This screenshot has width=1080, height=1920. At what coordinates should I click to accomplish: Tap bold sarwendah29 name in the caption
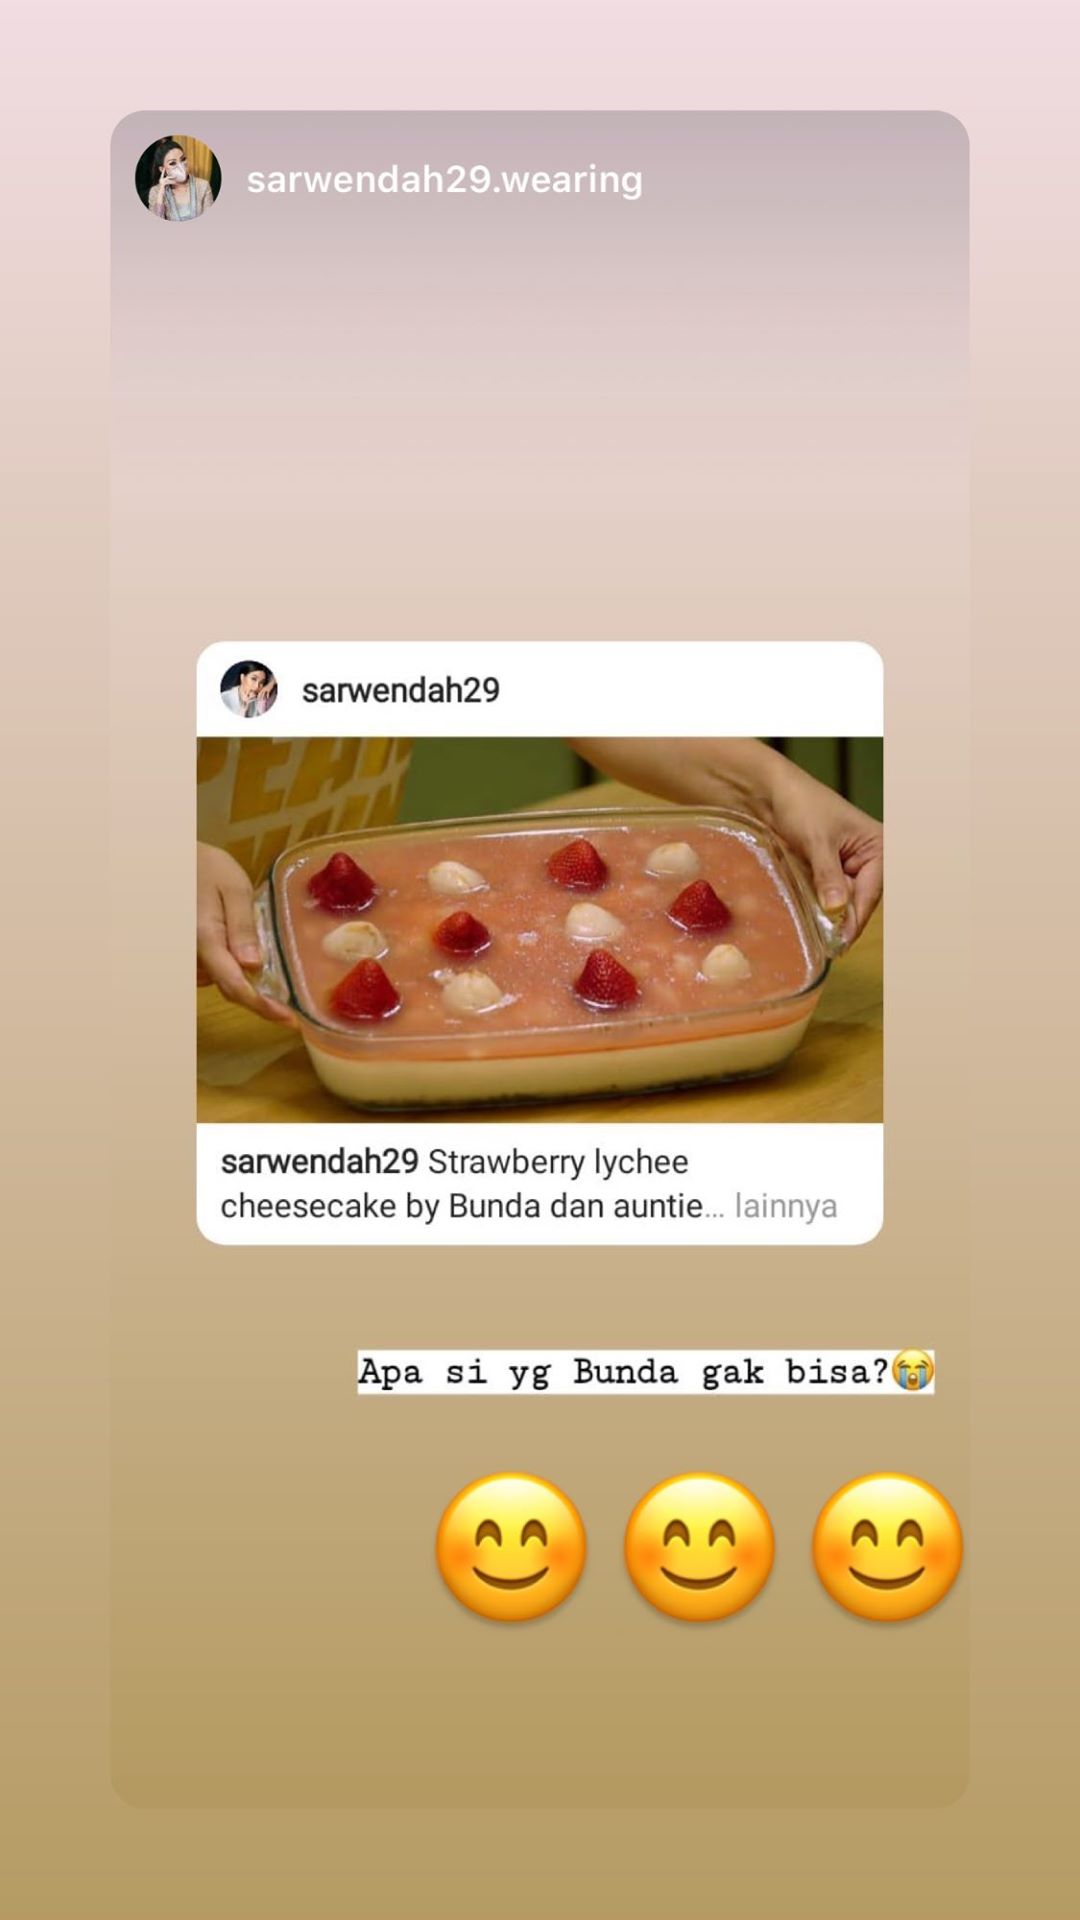click(319, 1162)
